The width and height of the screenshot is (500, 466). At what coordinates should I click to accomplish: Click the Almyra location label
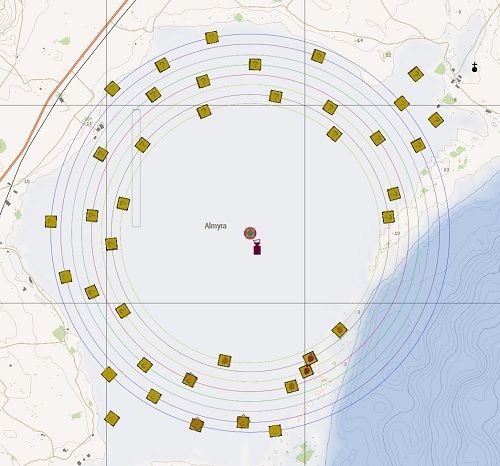pyautogui.click(x=215, y=226)
